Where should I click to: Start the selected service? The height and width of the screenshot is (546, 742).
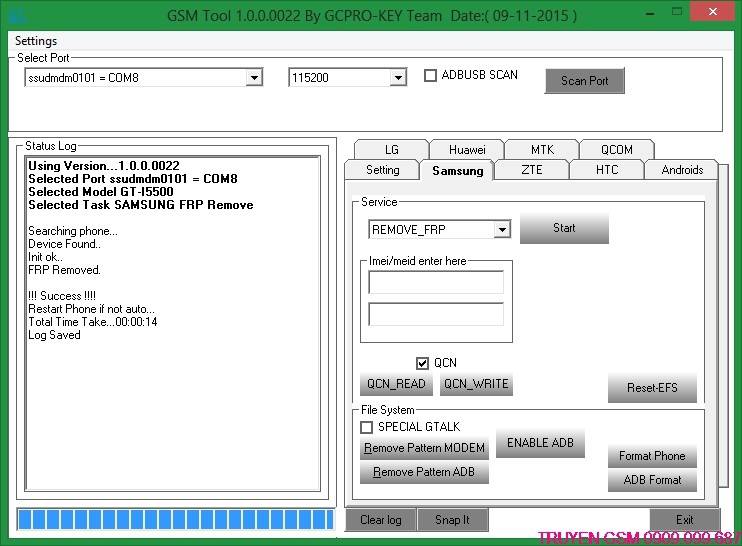click(x=564, y=229)
